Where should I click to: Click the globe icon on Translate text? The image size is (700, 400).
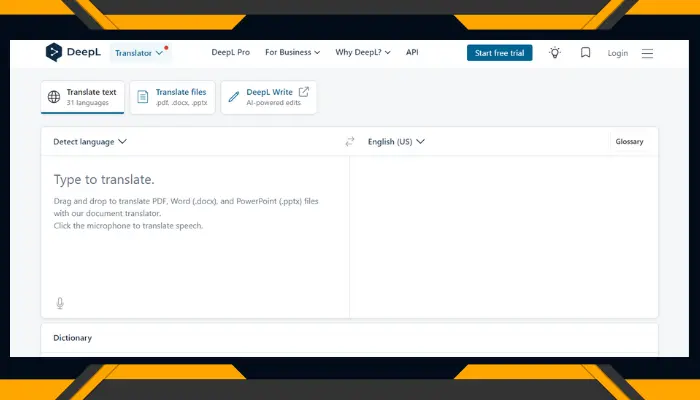point(54,97)
